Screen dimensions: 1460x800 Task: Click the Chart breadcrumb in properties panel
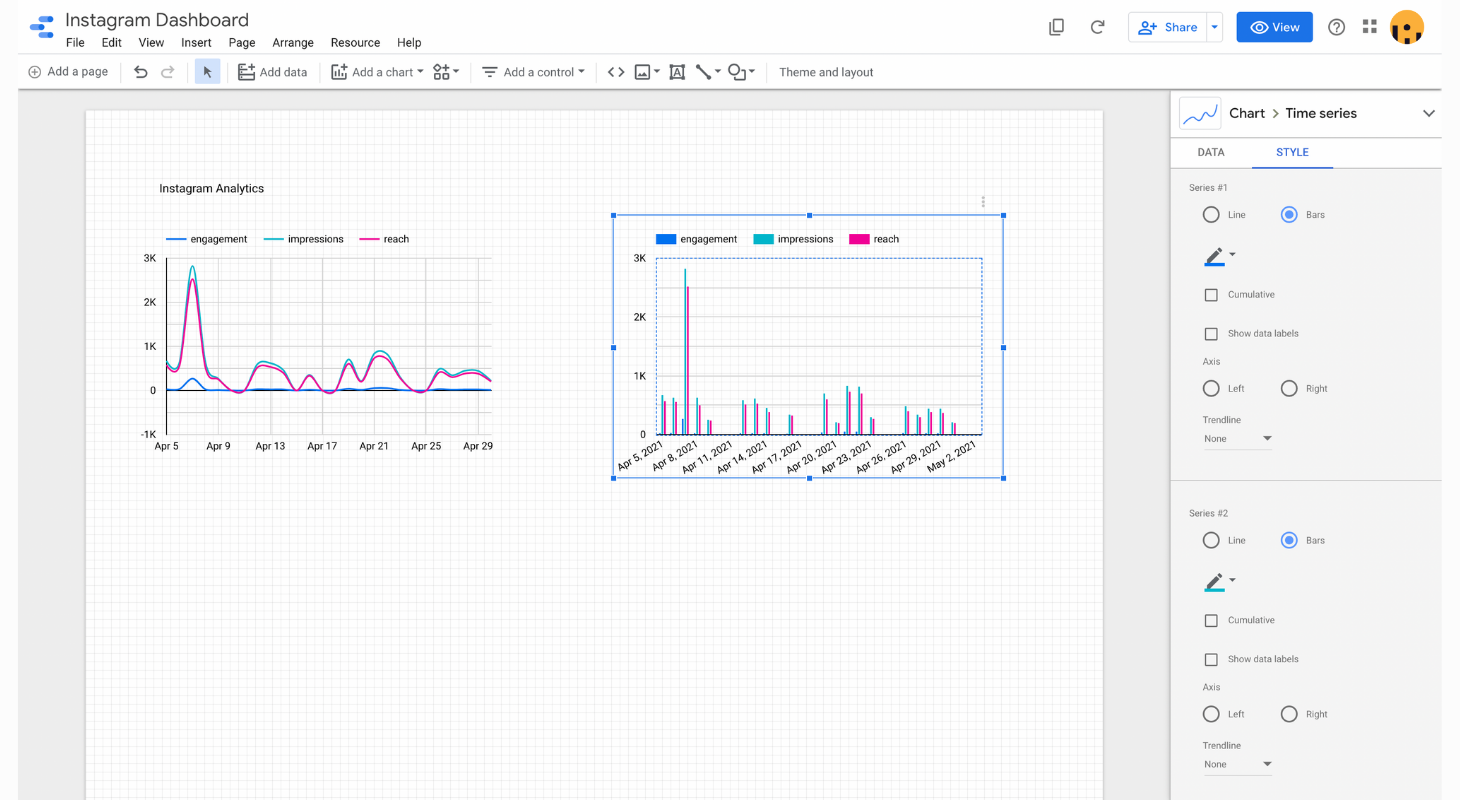click(x=1247, y=113)
